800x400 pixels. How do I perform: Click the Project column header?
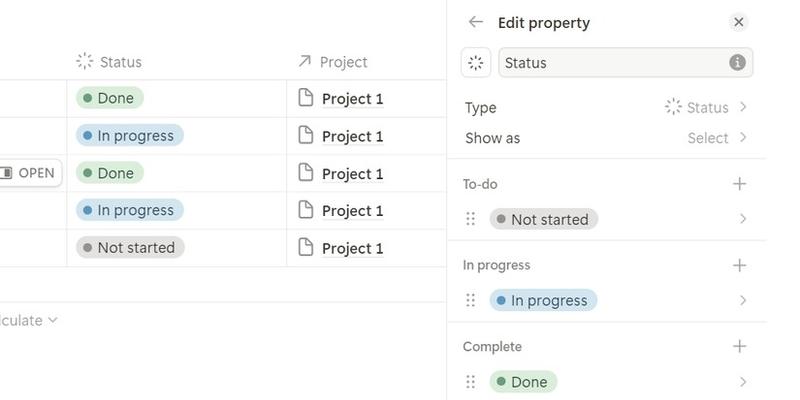(343, 62)
